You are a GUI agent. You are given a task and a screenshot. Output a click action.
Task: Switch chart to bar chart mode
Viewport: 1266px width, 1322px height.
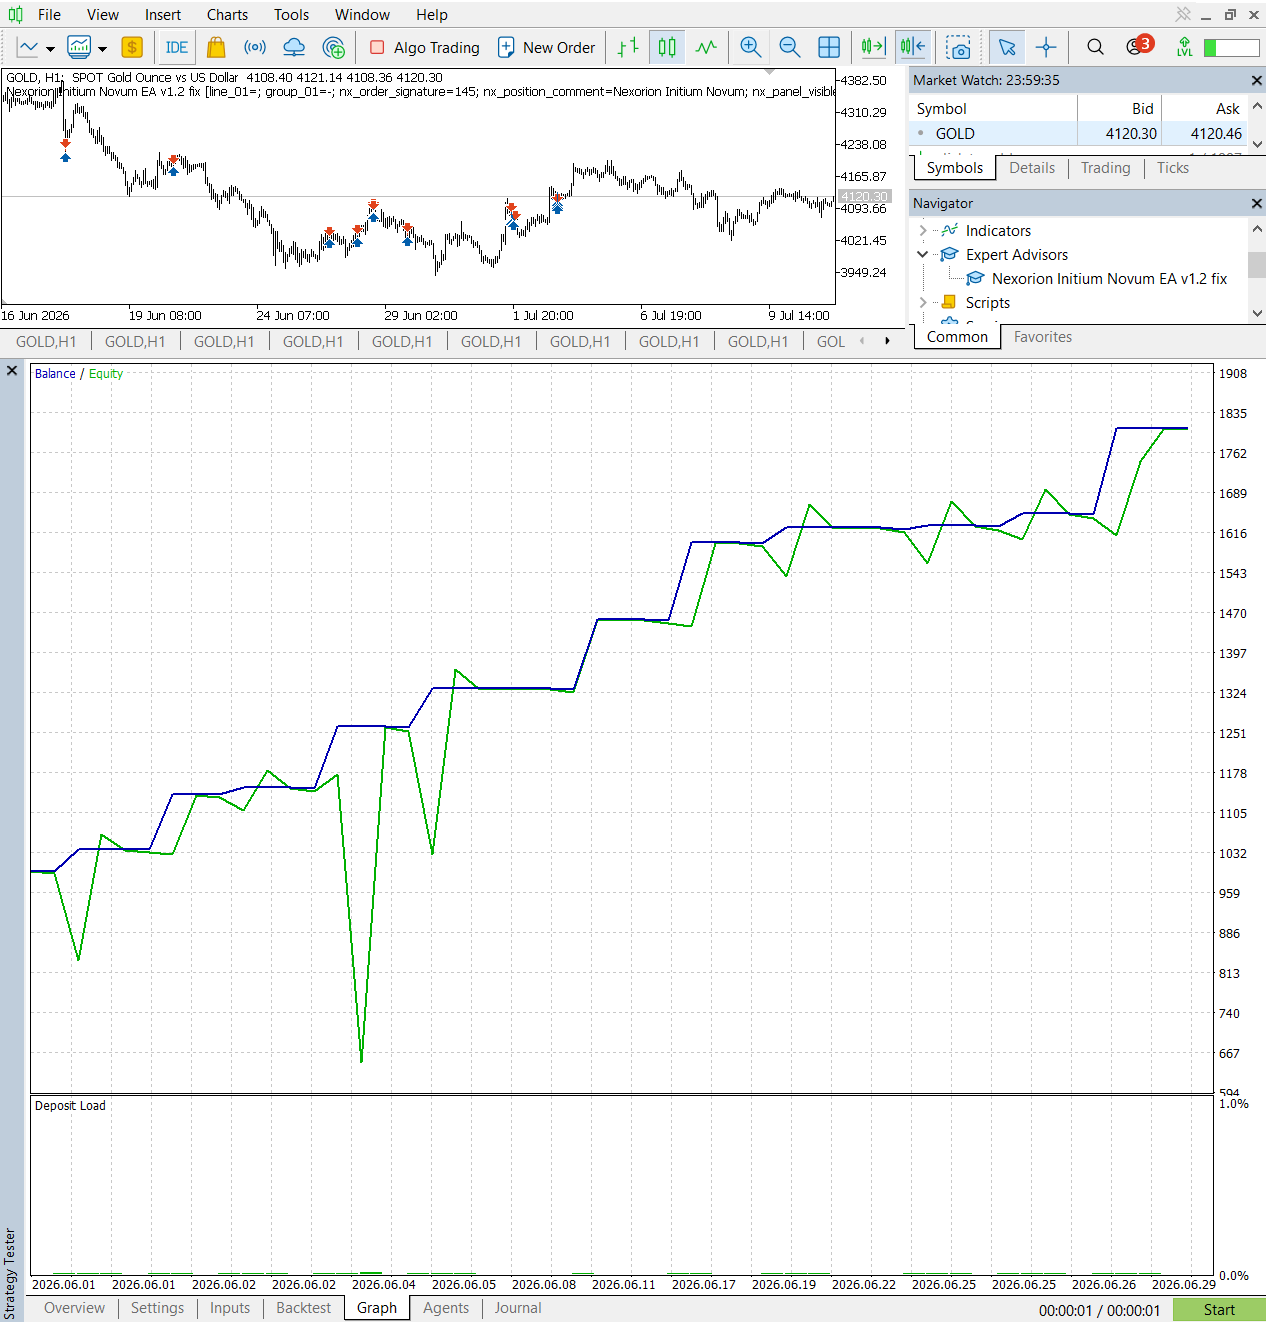click(628, 47)
